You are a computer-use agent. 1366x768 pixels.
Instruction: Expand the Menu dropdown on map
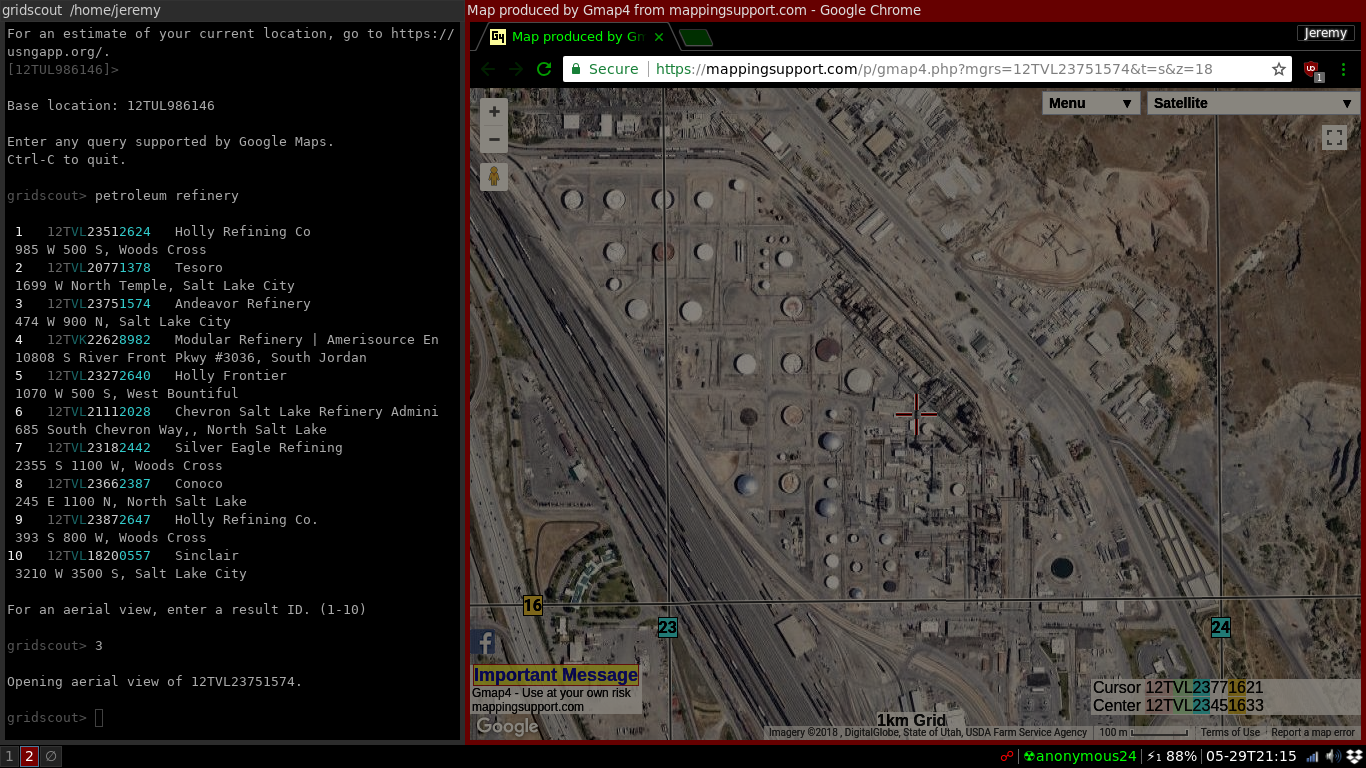point(1091,103)
